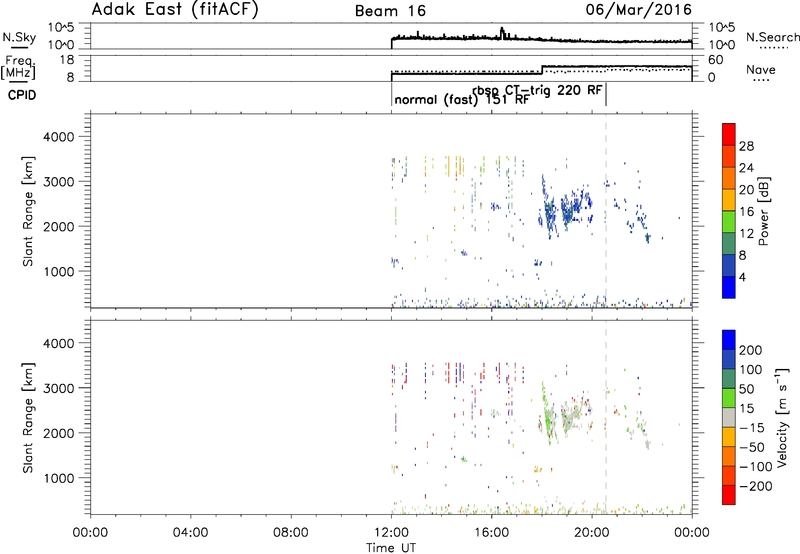Click the dashed vertical marker in velocity panel

click(606, 417)
